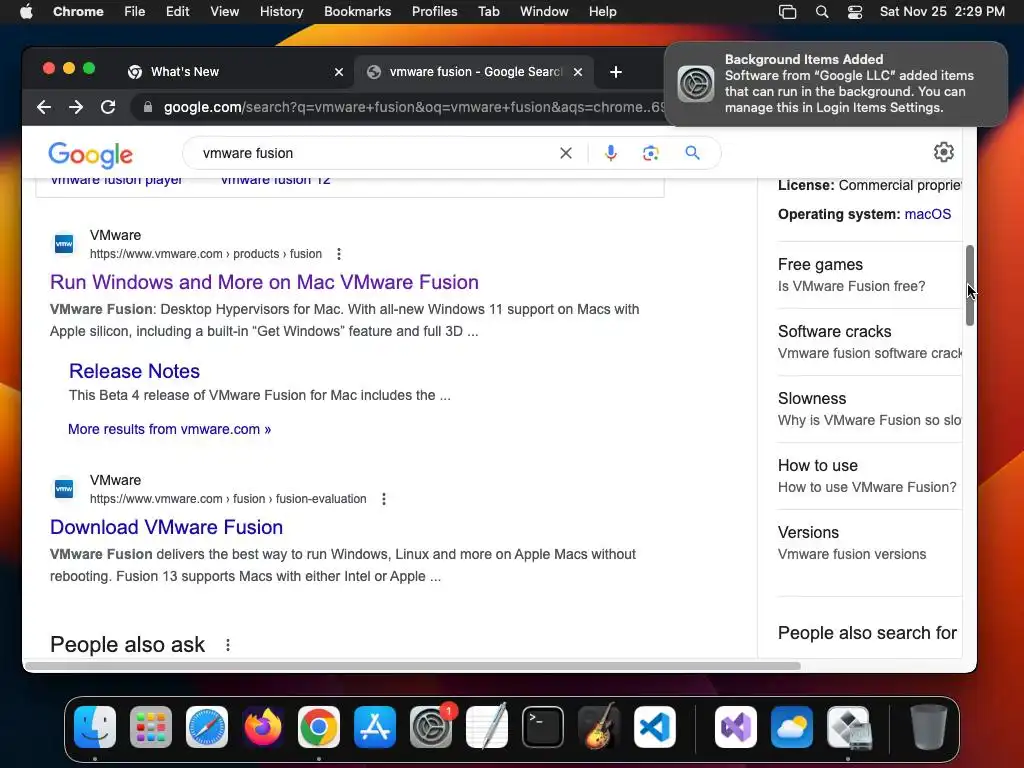
Task: Open 'More results from vmware.com'
Action: coord(169,429)
